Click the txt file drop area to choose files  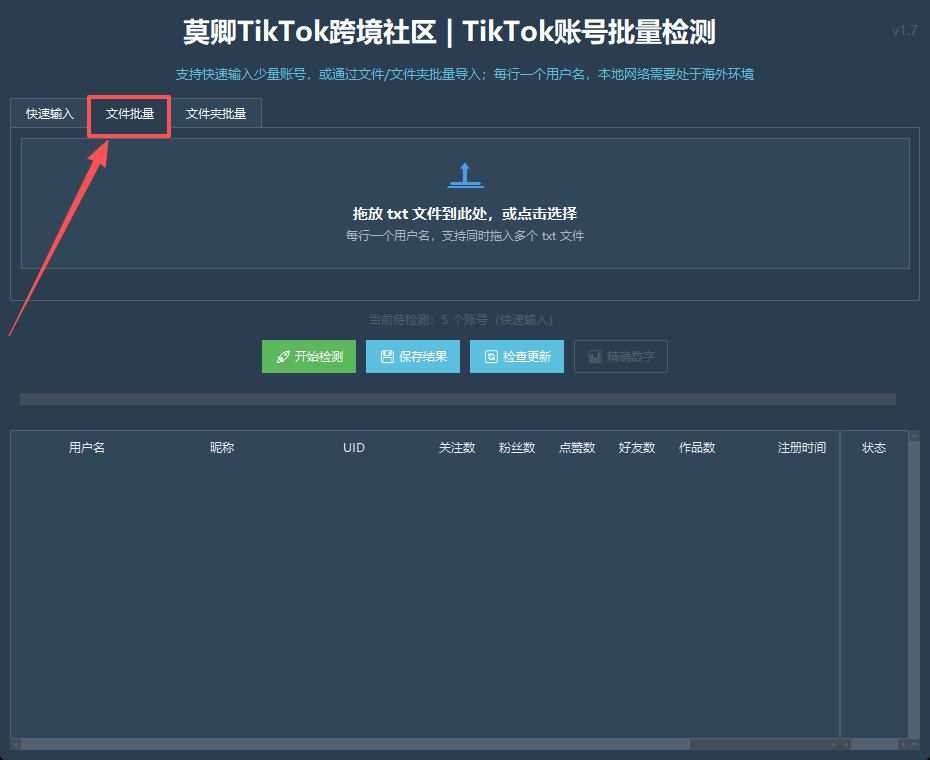[466, 203]
